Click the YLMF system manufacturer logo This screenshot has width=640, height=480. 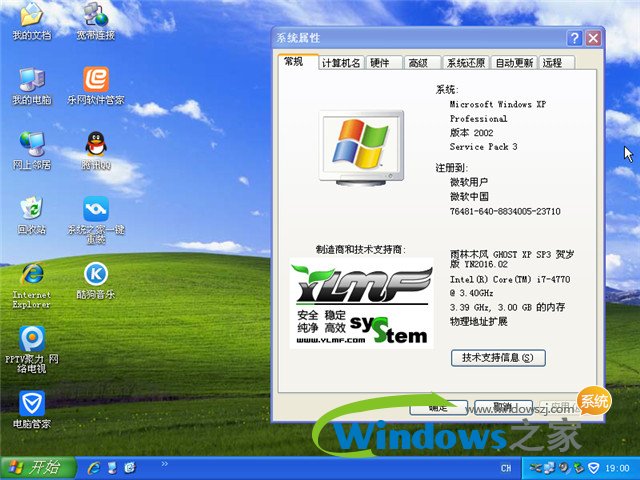[x=361, y=303]
